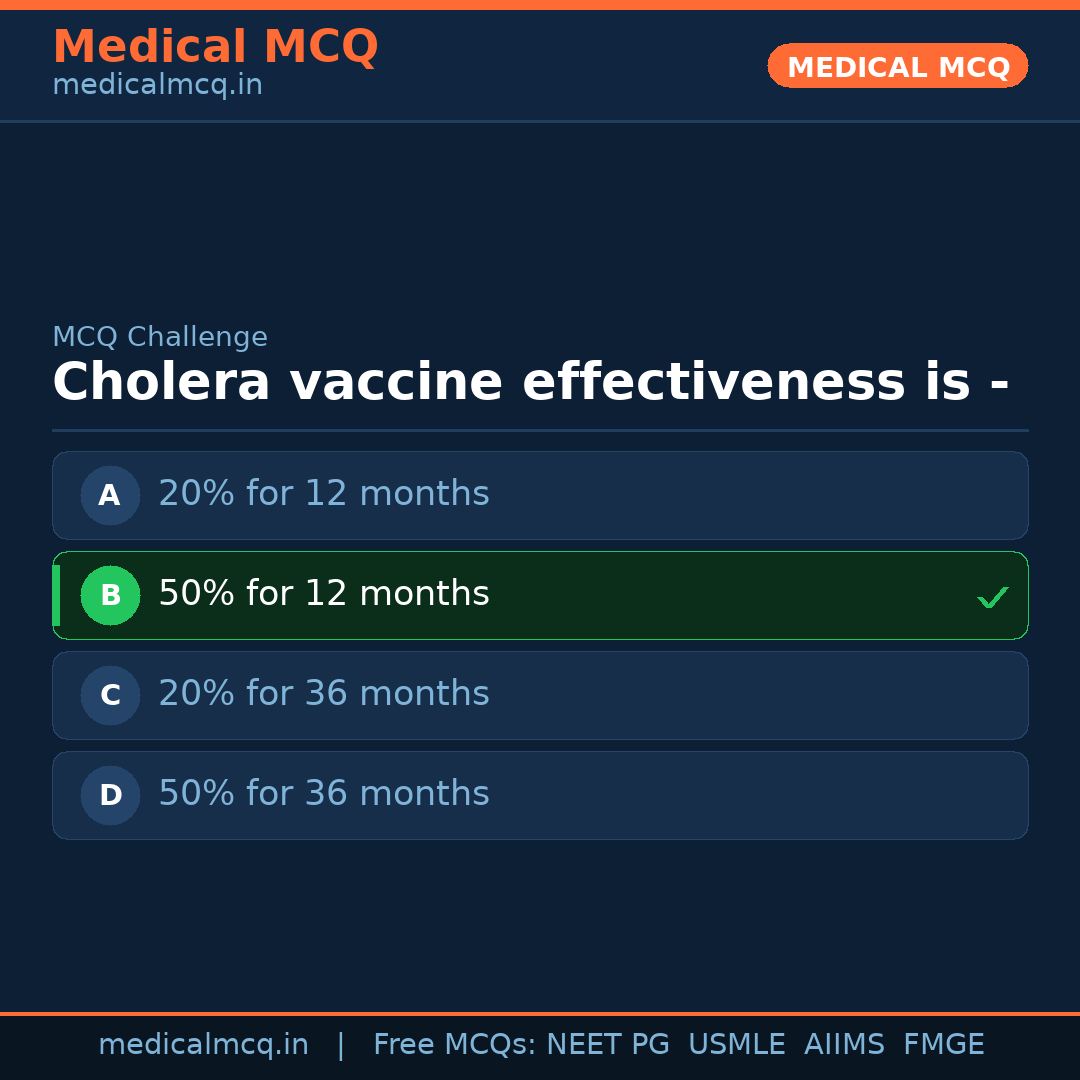Choose answer text "20% for 36 months"

324,694
